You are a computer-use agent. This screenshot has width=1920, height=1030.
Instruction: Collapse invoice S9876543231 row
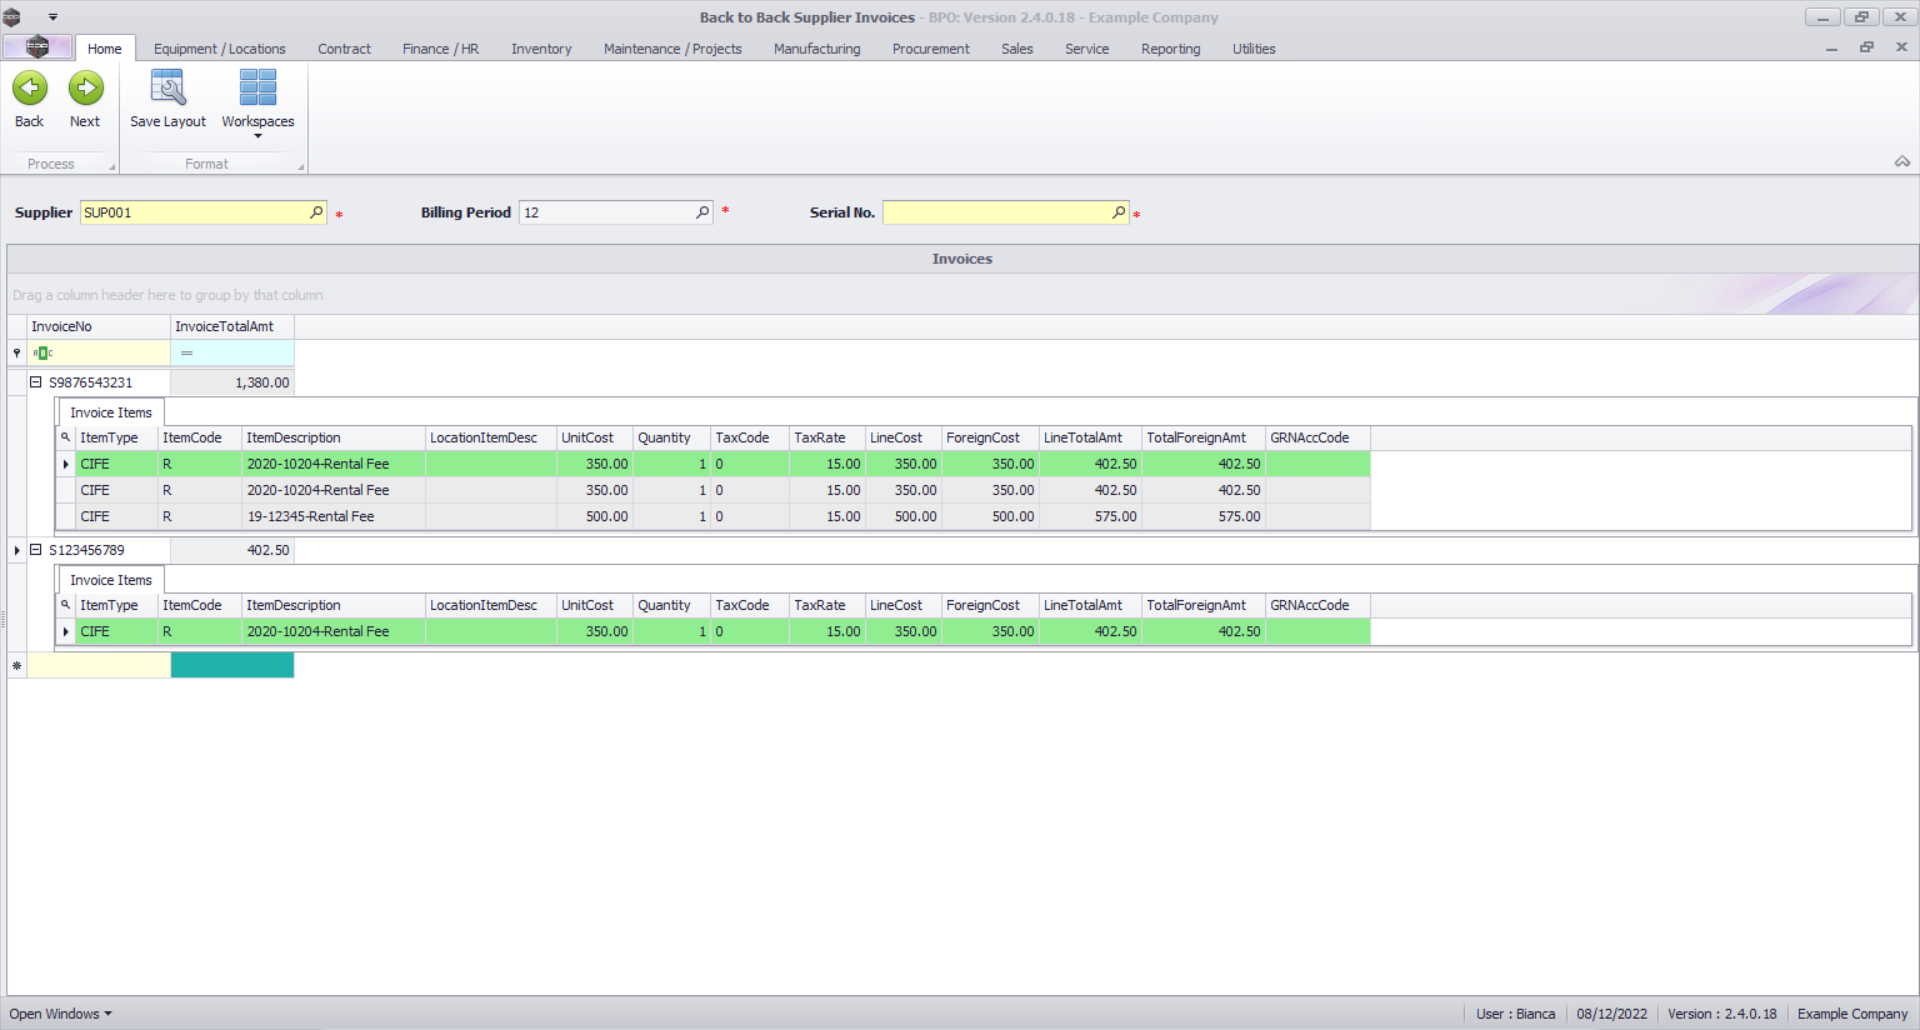pyautogui.click(x=35, y=382)
